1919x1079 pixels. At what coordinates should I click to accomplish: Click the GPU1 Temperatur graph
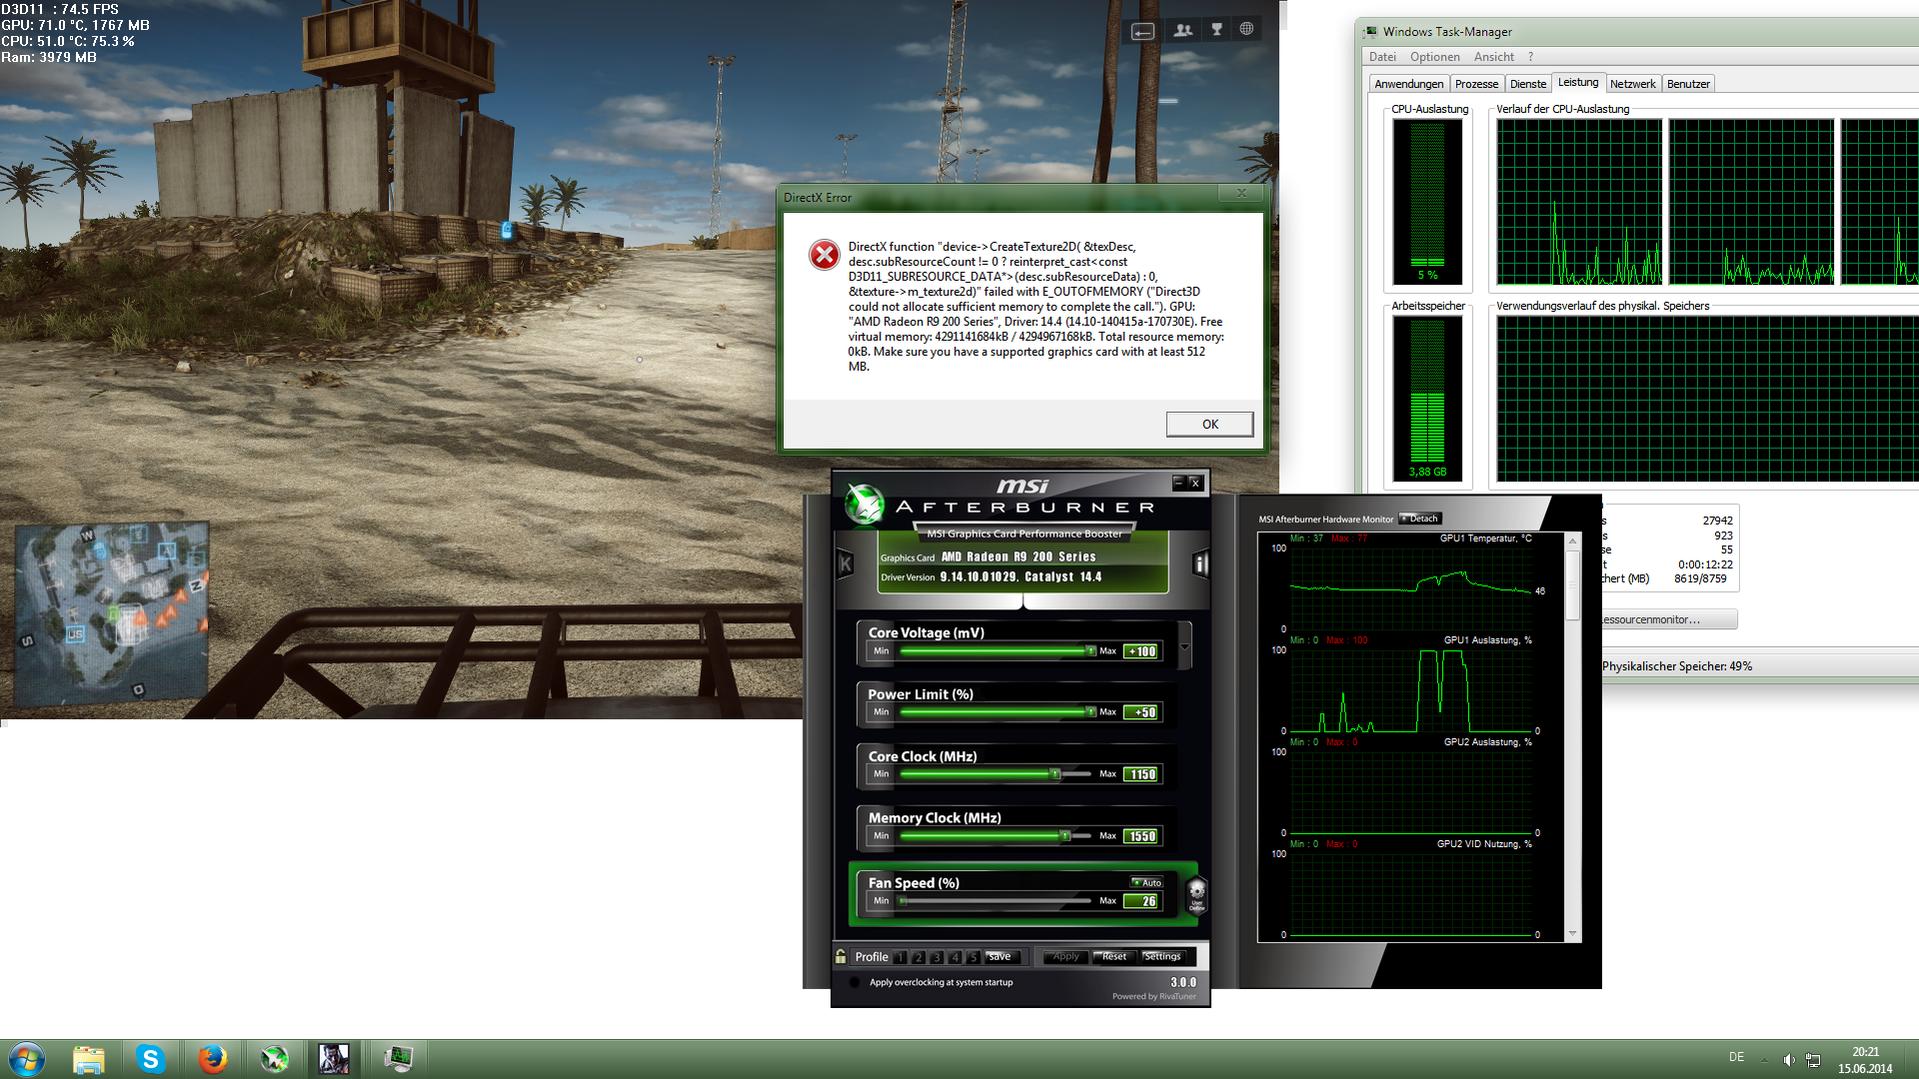coord(1411,589)
